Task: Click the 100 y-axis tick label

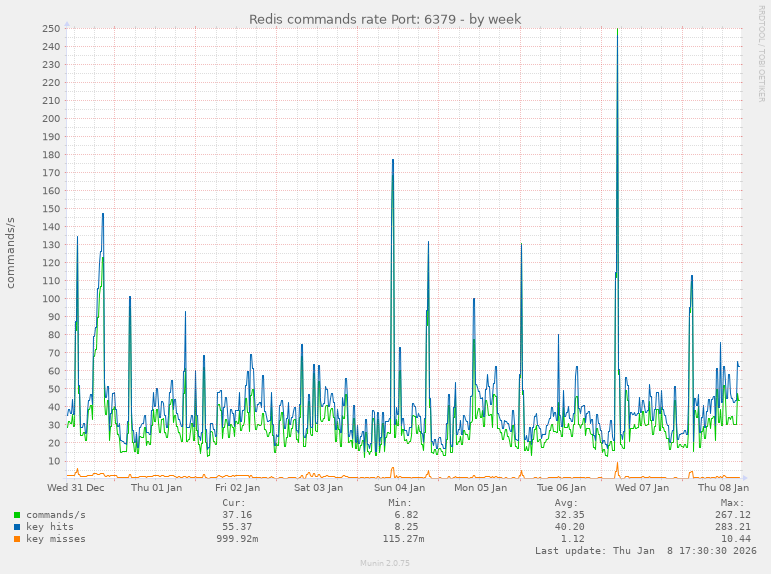Action: [51, 299]
